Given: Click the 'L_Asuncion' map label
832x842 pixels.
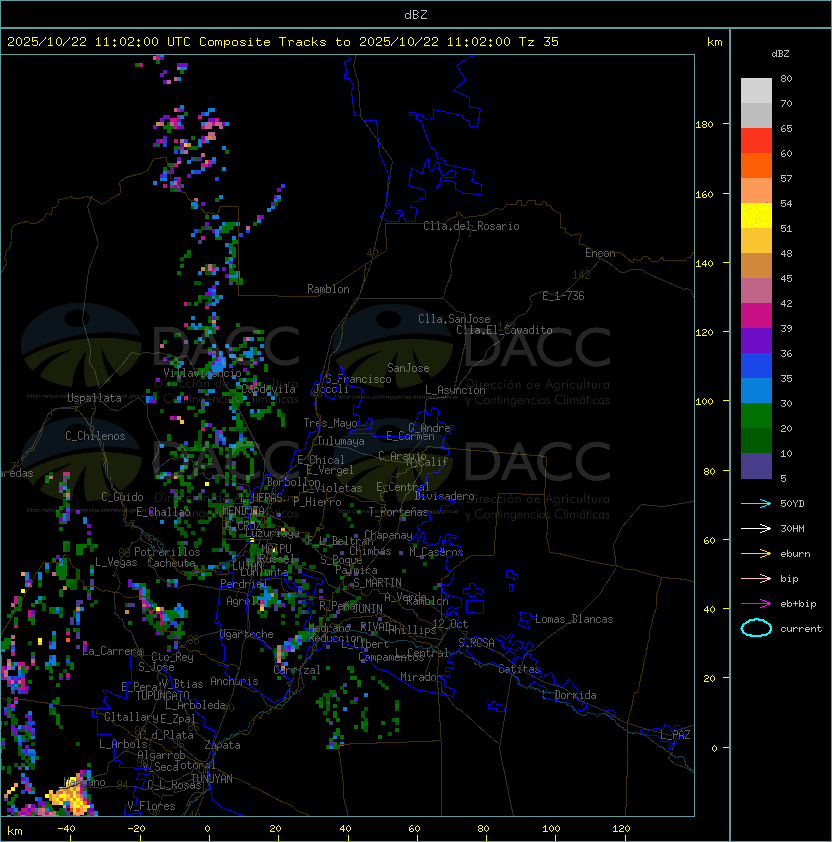Looking at the screenshot, I should click(455, 390).
